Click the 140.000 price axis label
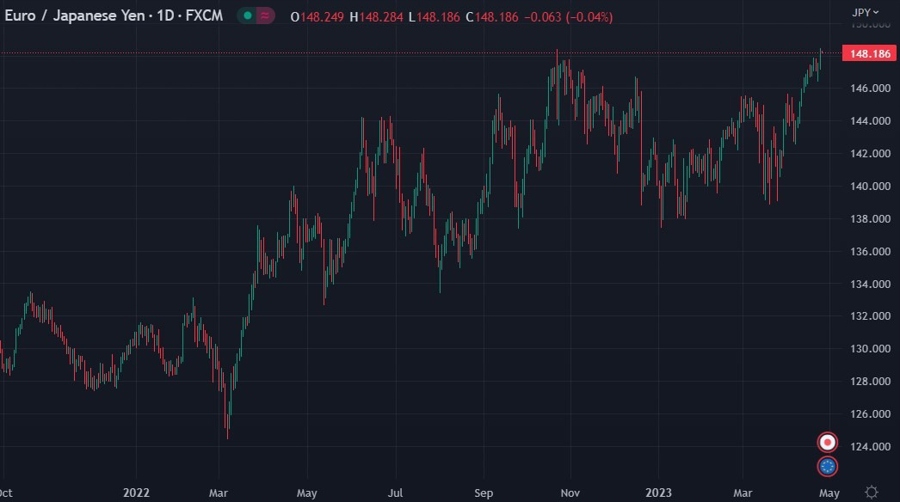The height and width of the screenshot is (502, 900). pos(870,186)
